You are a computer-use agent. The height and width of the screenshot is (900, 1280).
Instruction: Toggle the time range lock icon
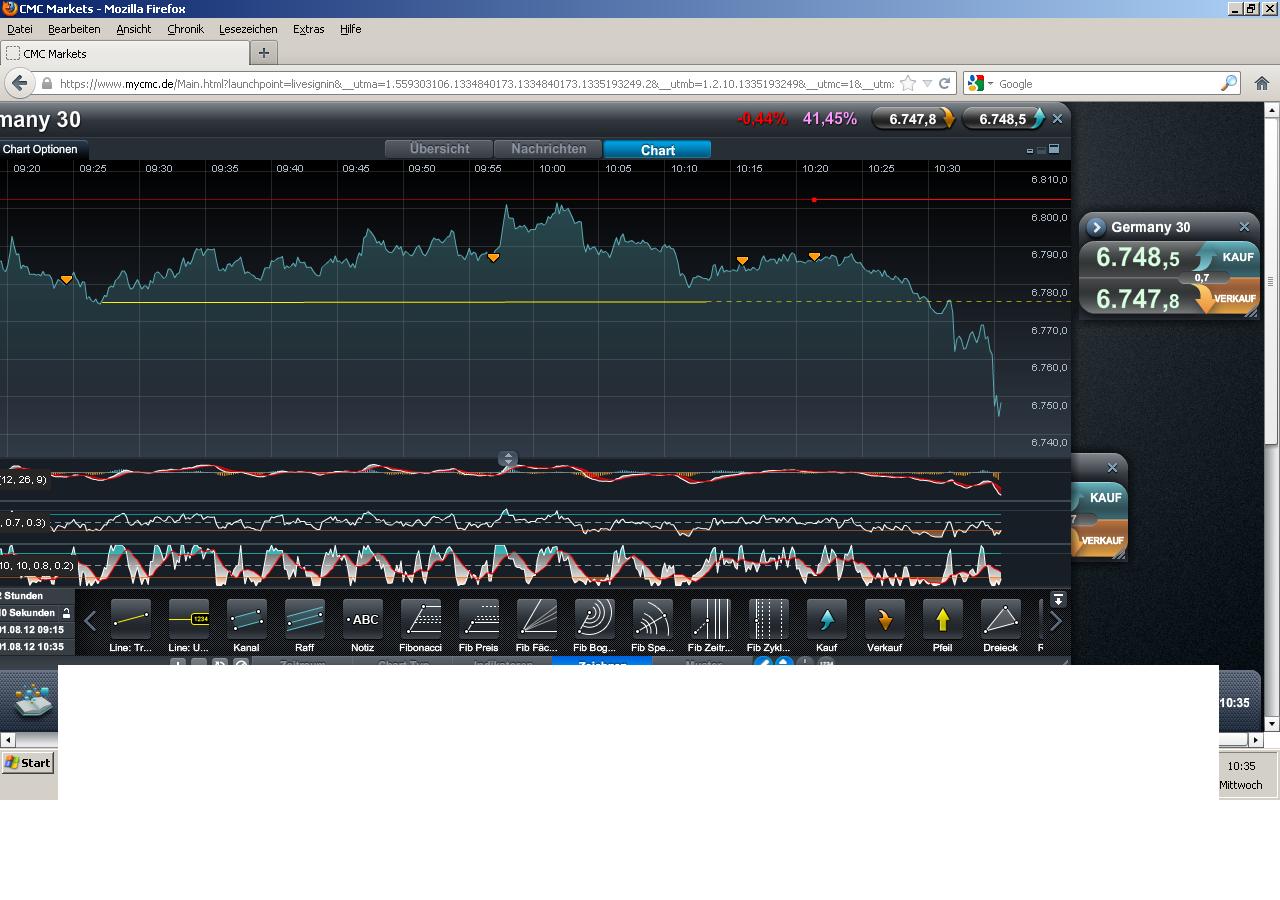click(67, 613)
